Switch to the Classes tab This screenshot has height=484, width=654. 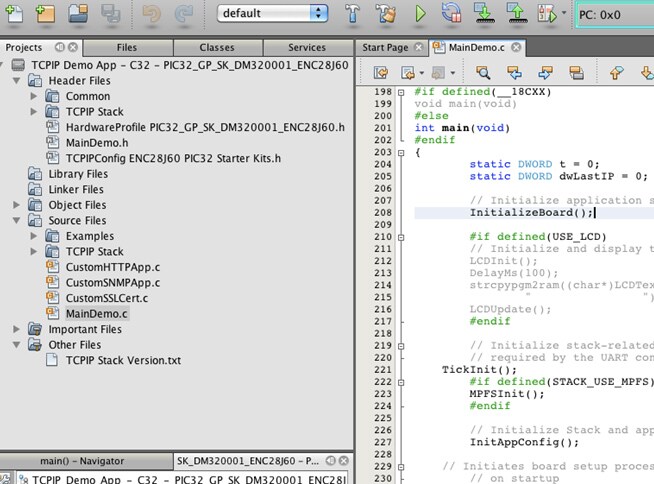217,48
